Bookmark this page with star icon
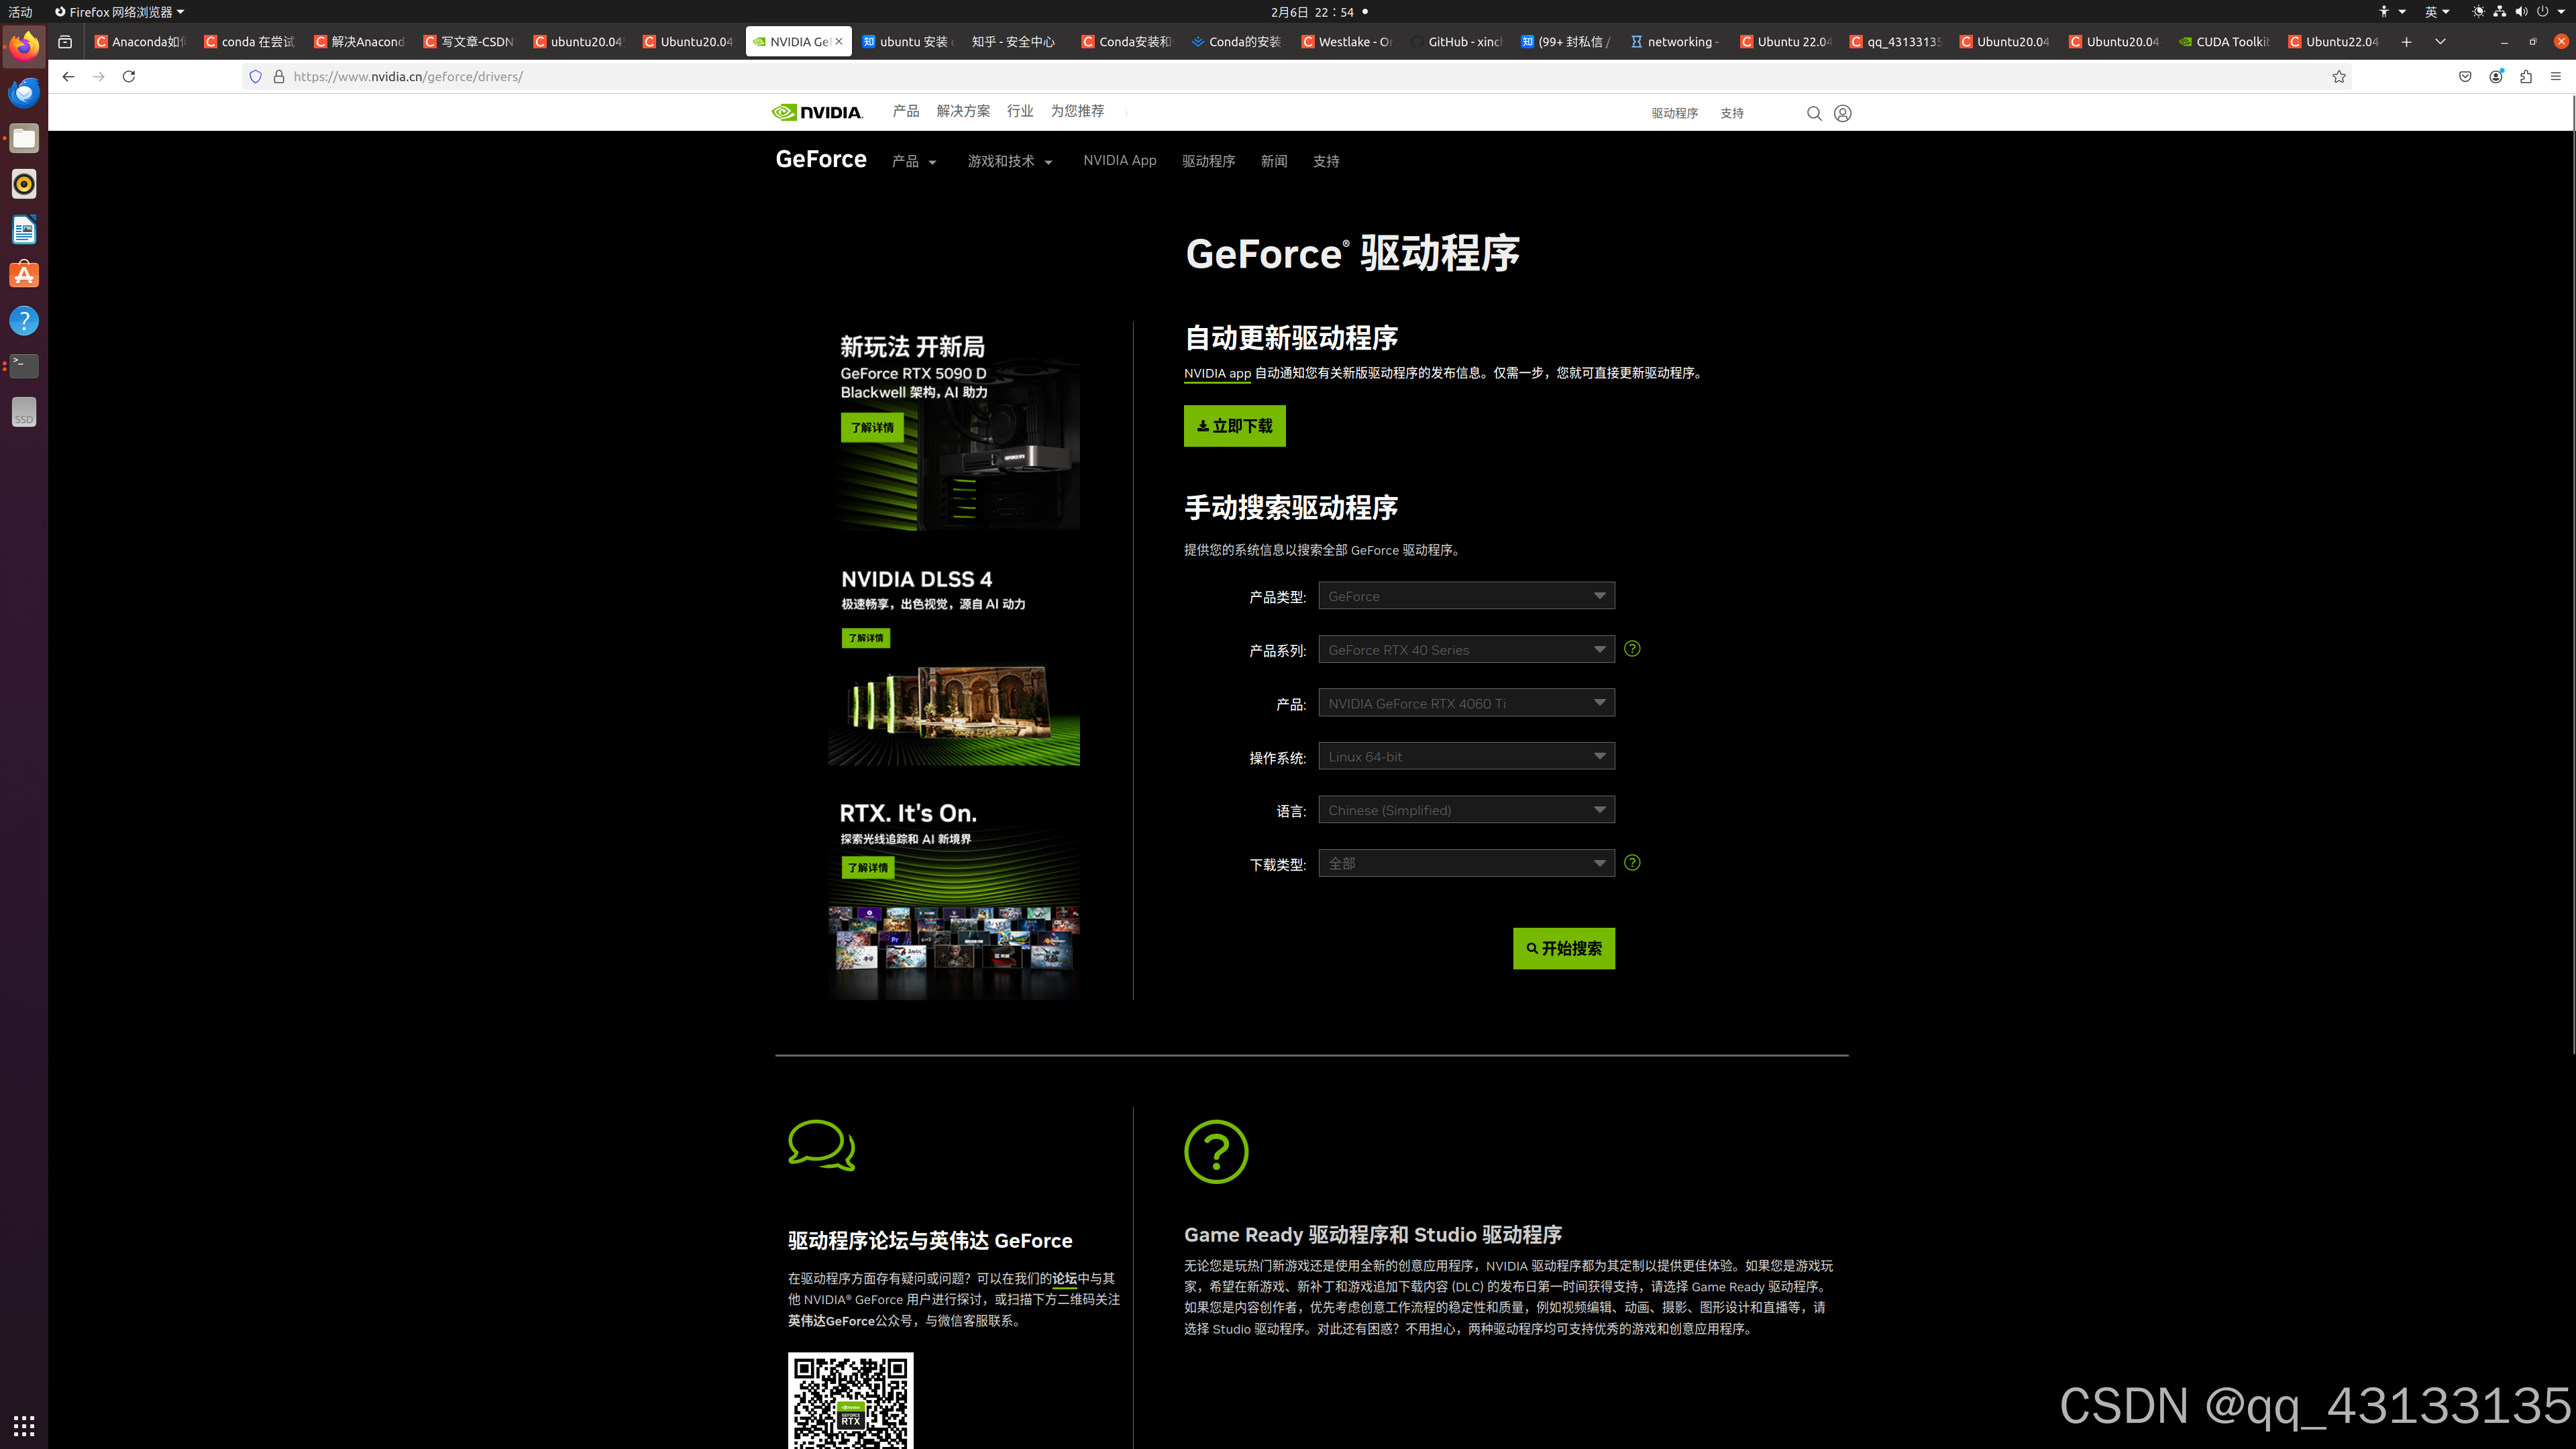Viewport: 2576px width, 1449px height. pyautogui.click(x=2339, y=76)
